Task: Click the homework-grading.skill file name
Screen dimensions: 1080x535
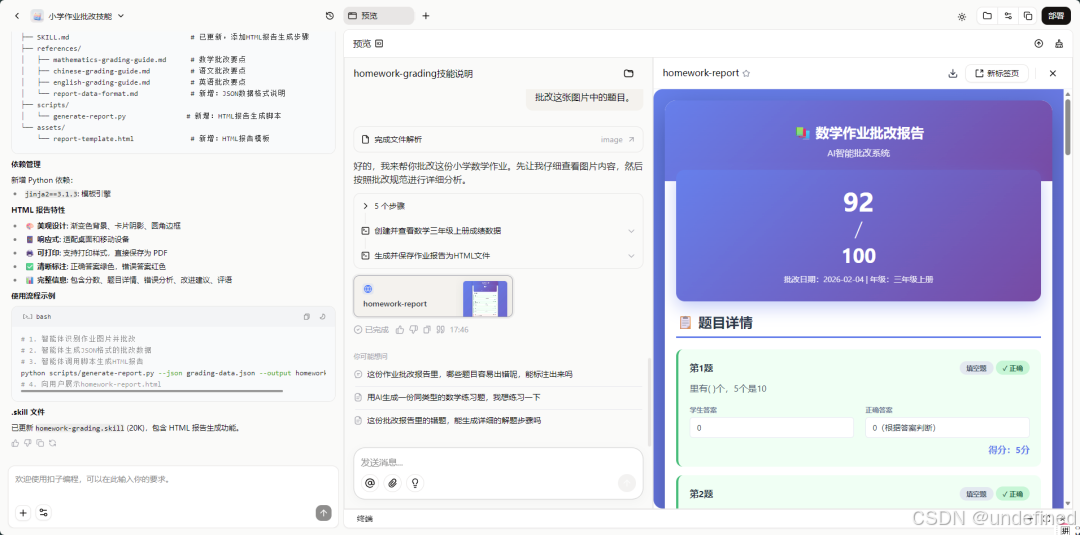Action: [x=79, y=428]
